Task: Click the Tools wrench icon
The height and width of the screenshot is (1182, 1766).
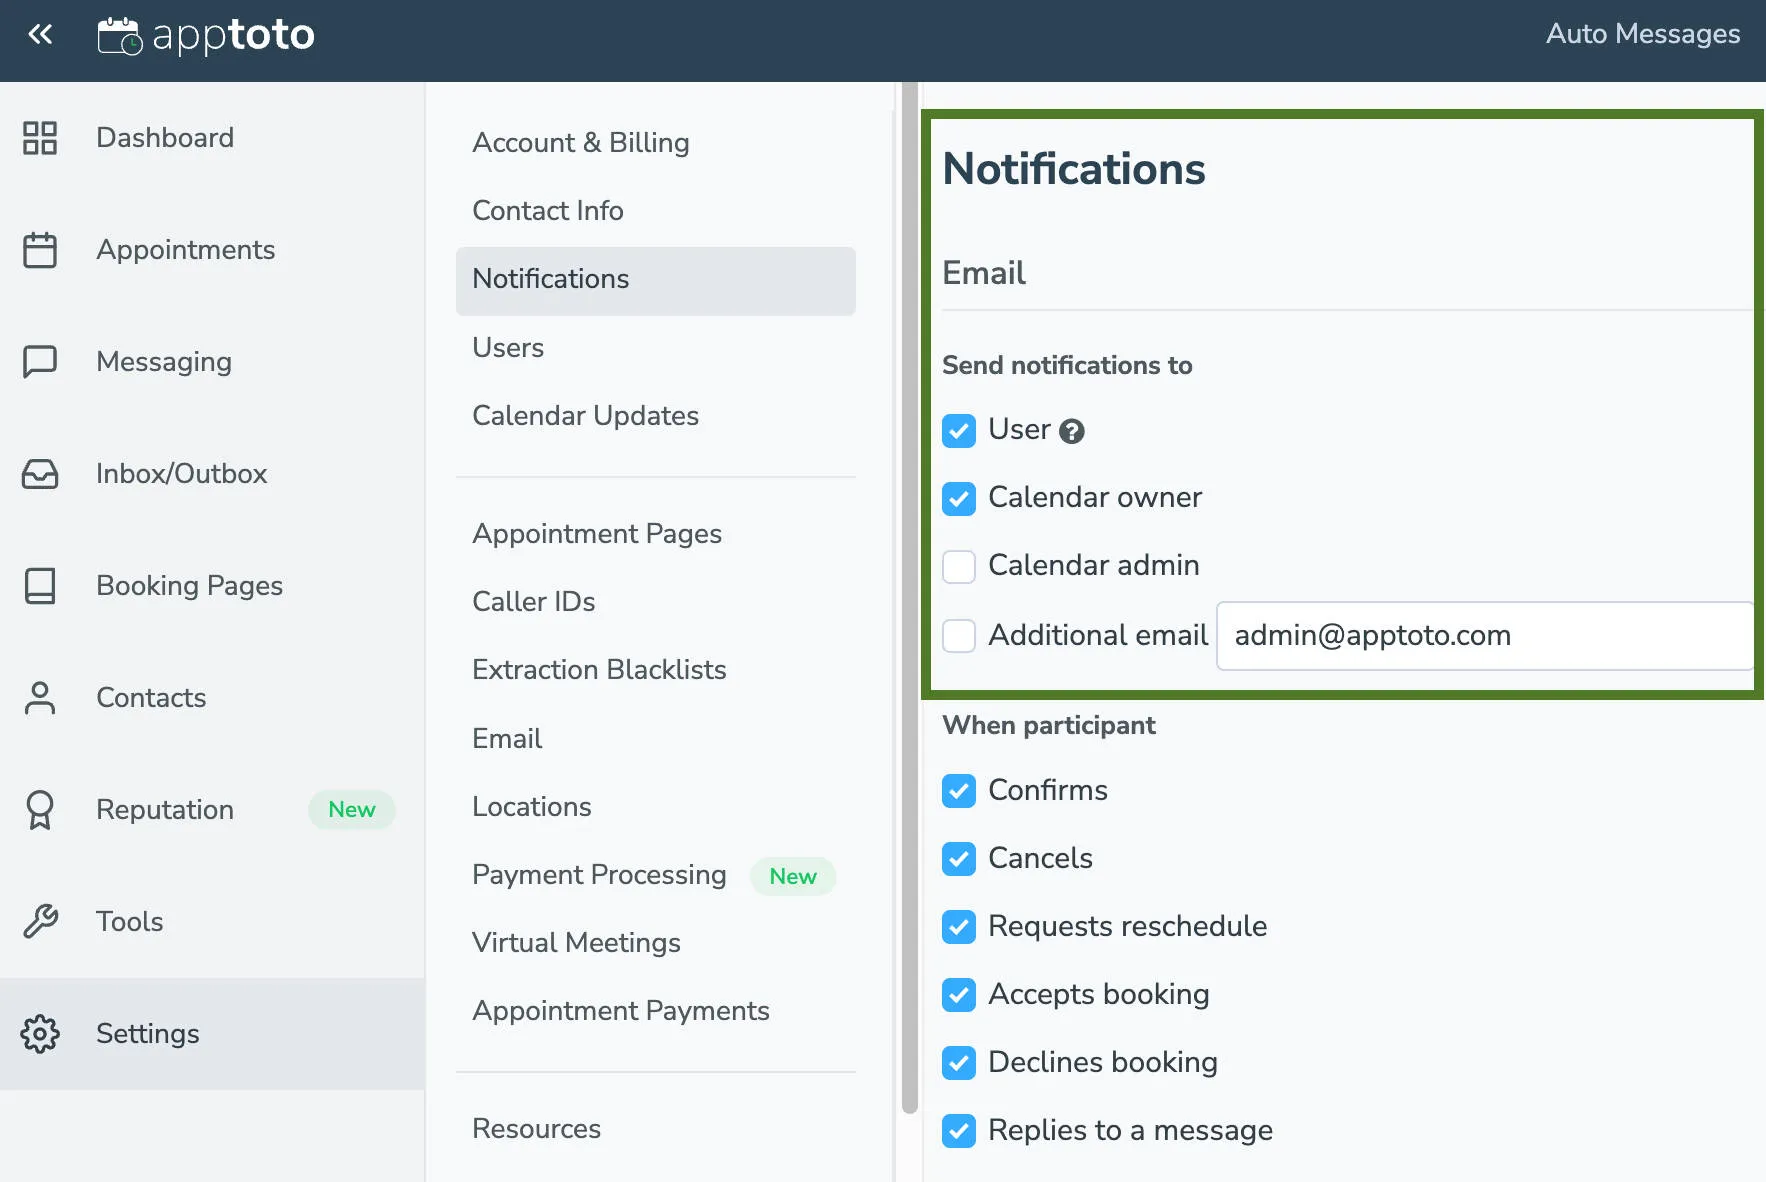Action: click(x=40, y=922)
